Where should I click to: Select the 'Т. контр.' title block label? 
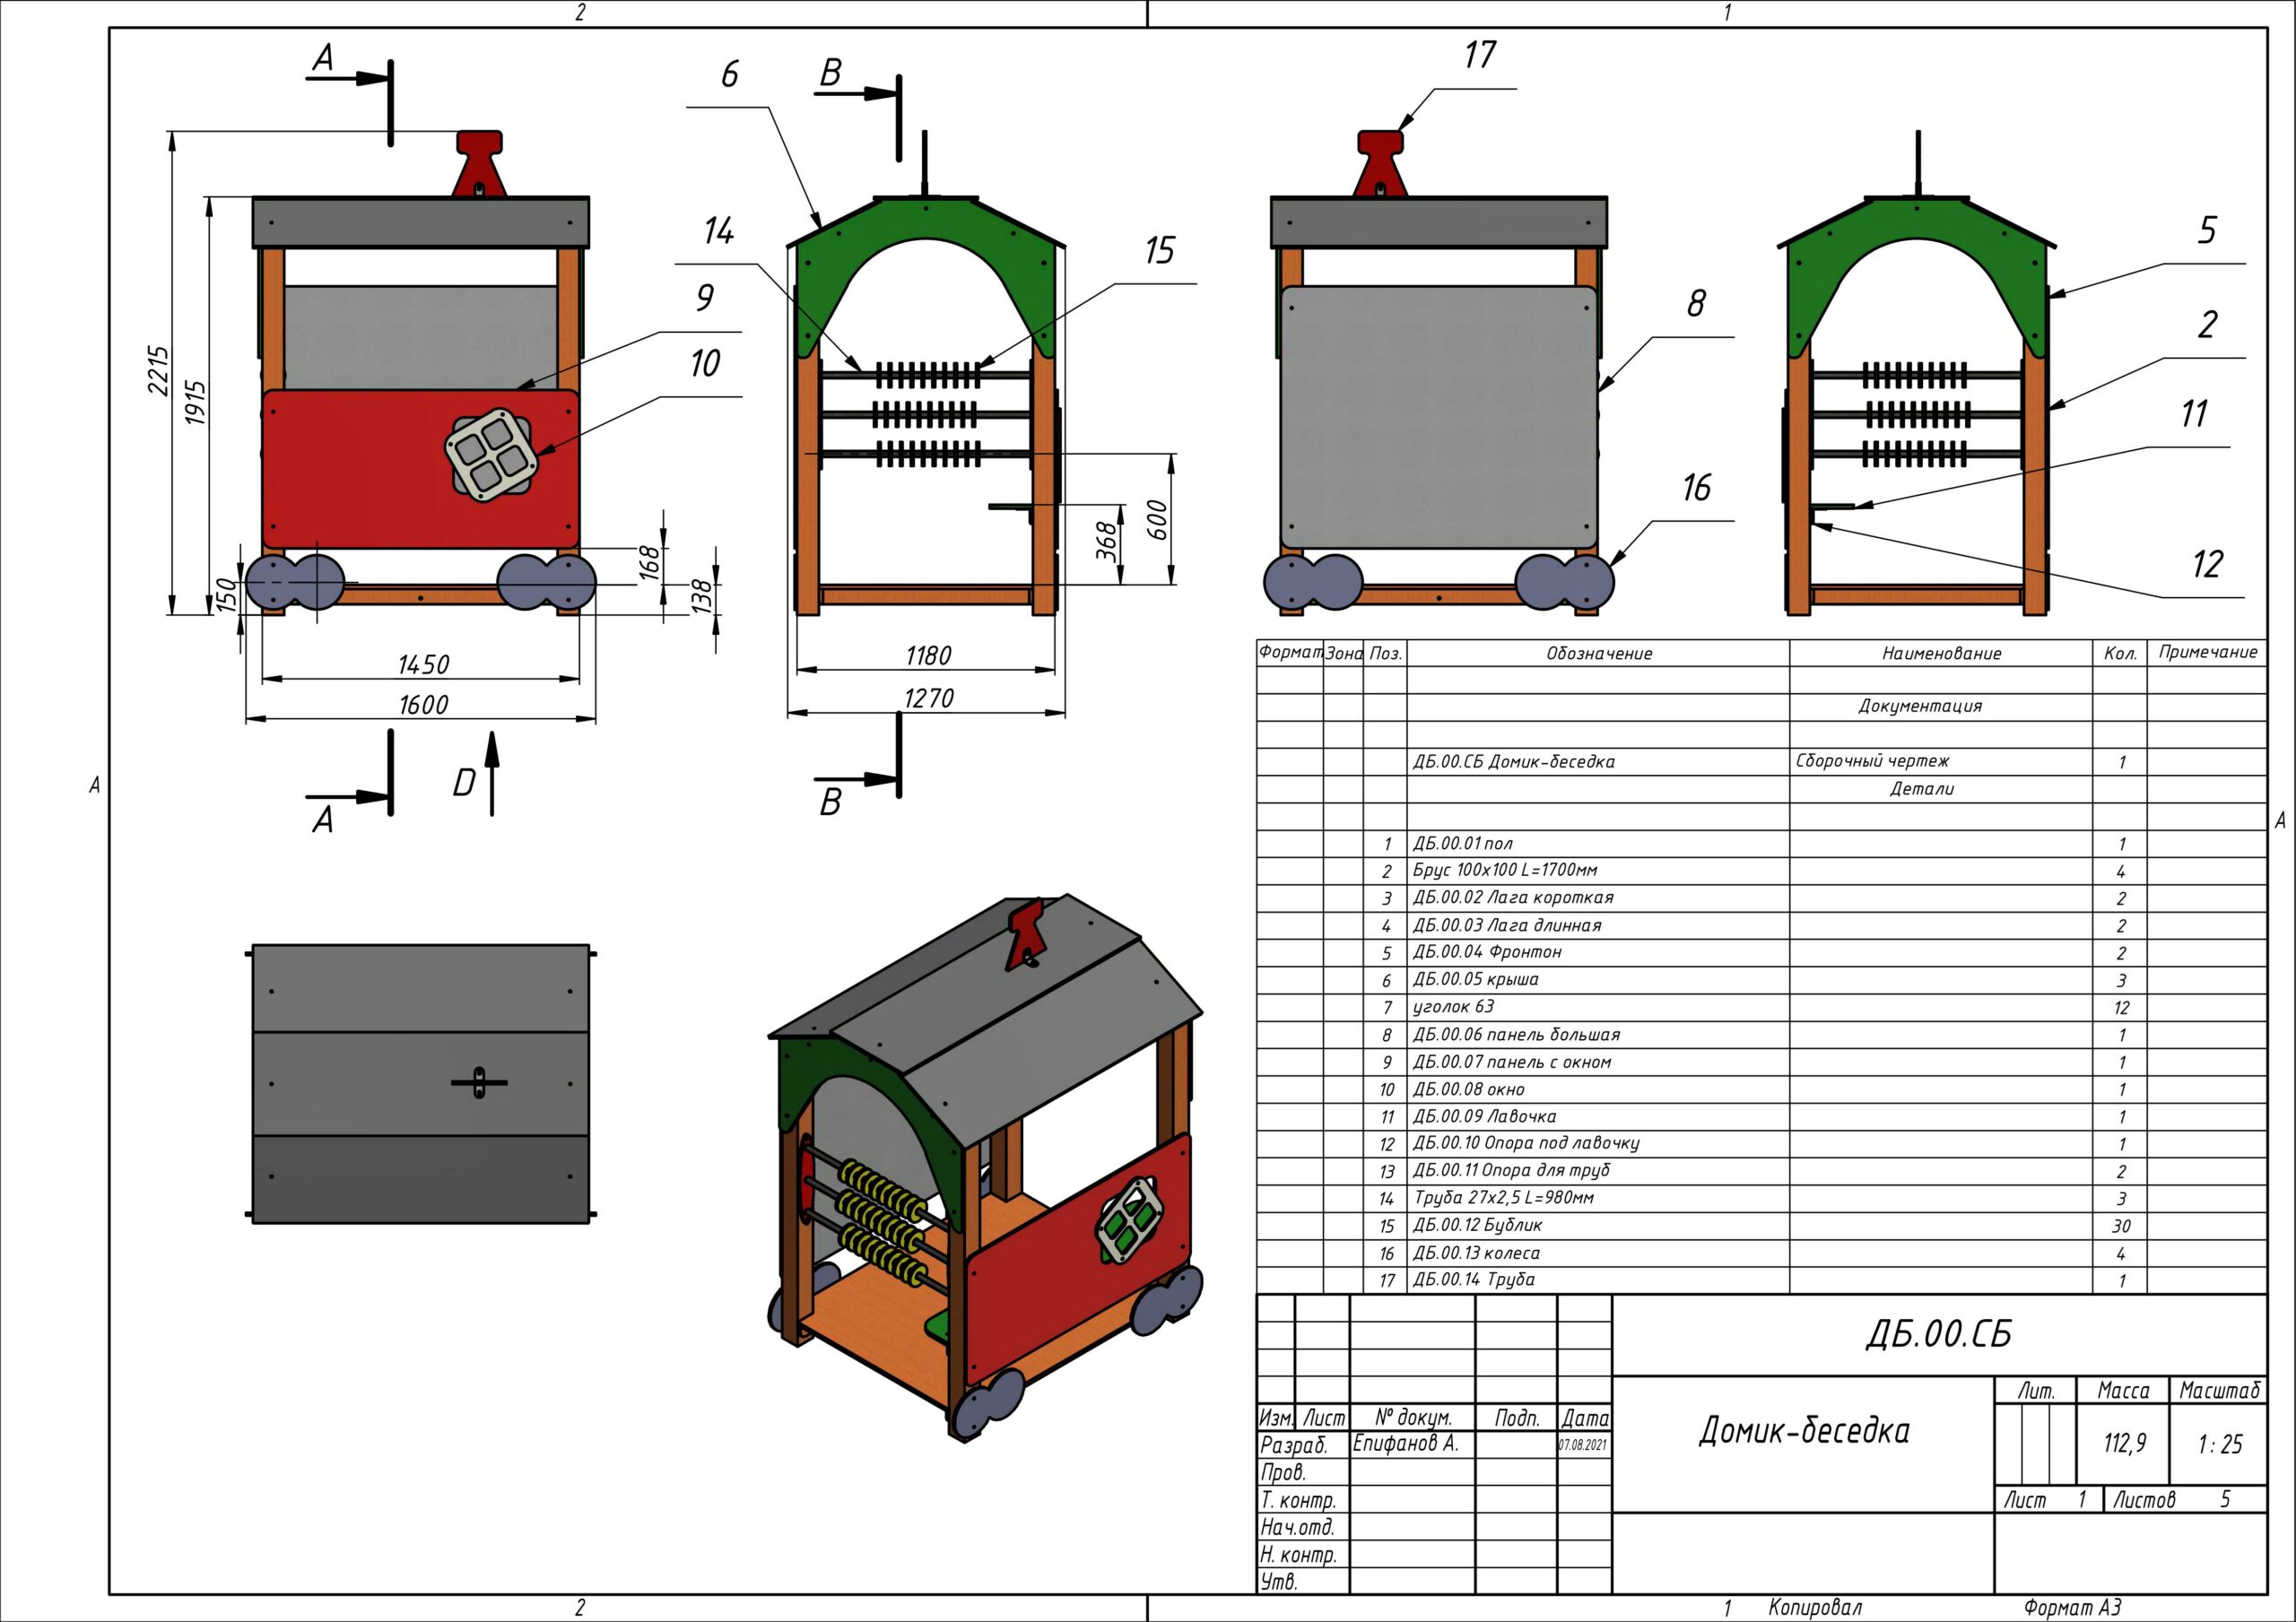1298,1500
